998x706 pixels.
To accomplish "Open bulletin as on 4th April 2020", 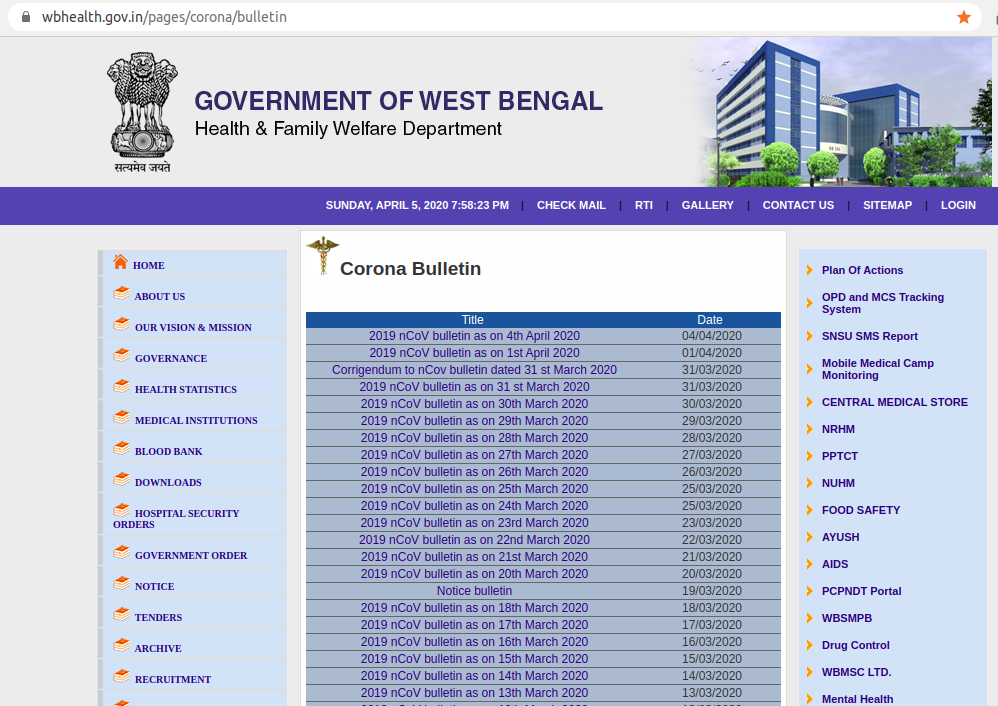I will pyautogui.click(x=474, y=335).
